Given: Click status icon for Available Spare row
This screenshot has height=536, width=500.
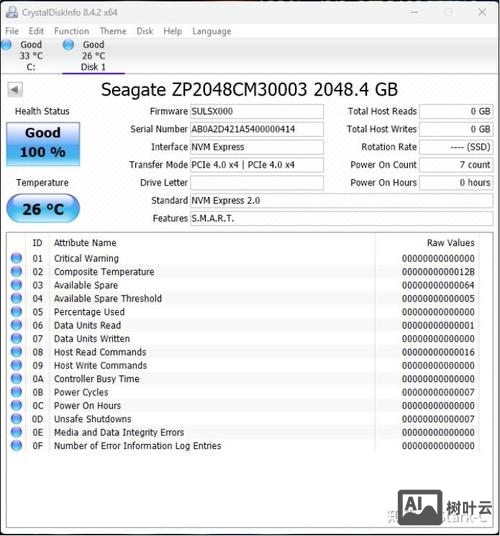Looking at the screenshot, I should click(x=16, y=285).
